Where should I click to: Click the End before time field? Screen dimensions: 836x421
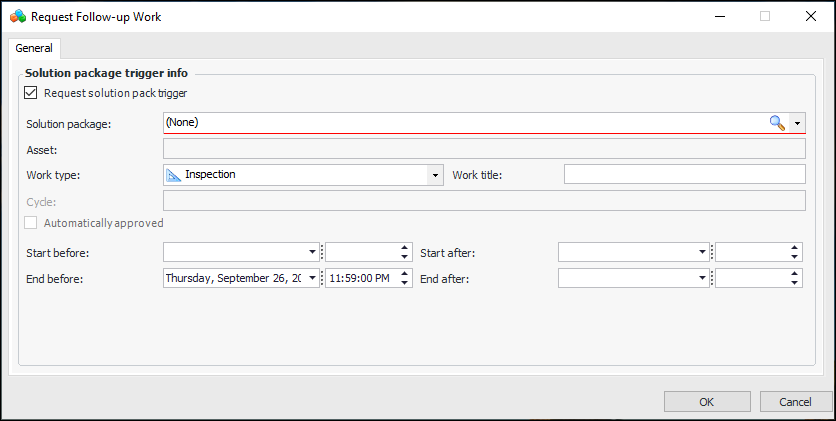tap(360, 278)
